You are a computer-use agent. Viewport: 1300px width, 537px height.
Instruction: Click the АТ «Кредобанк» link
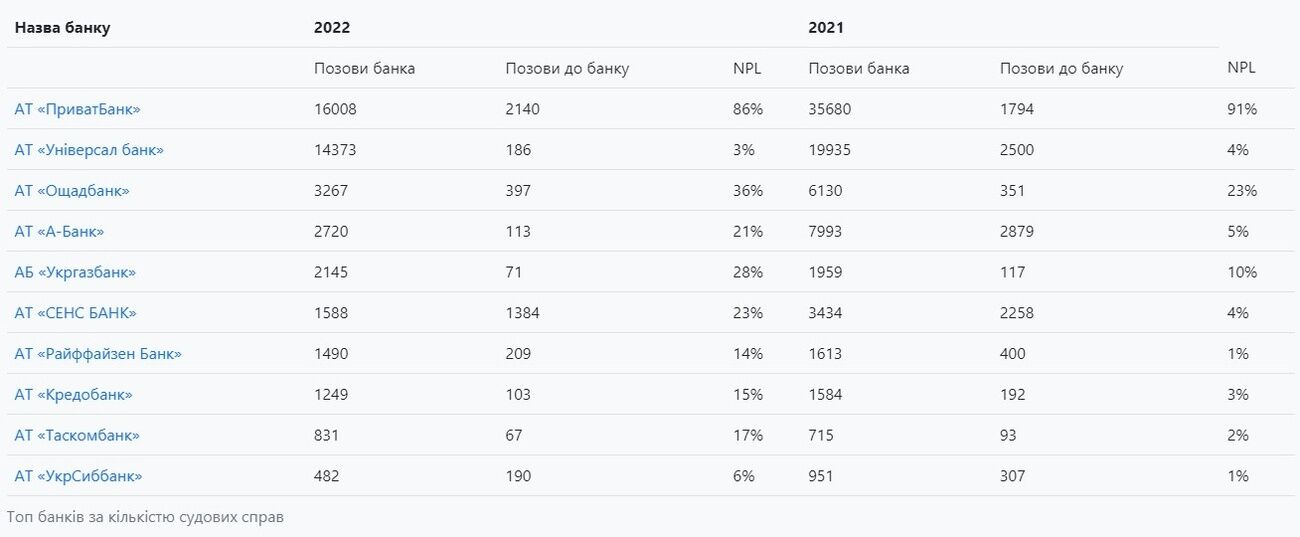click(73, 395)
